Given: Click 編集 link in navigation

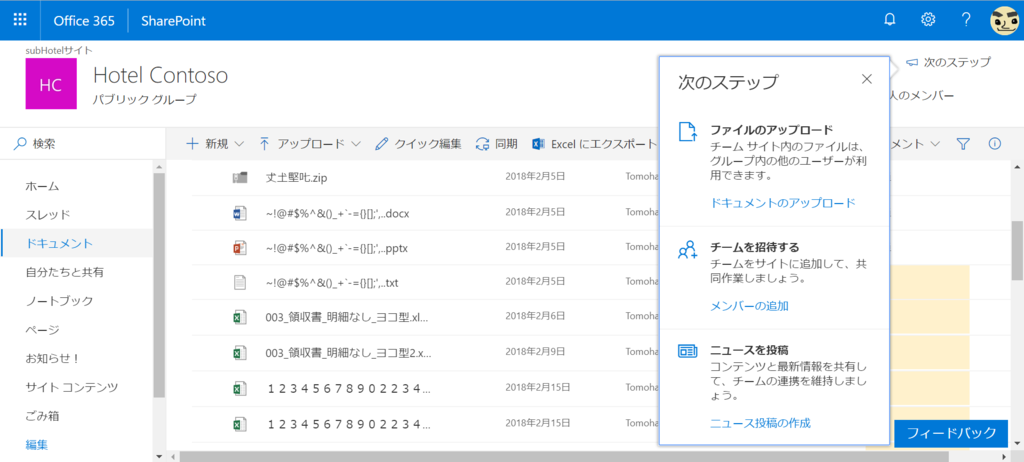Looking at the screenshot, I should click(x=37, y=445).
